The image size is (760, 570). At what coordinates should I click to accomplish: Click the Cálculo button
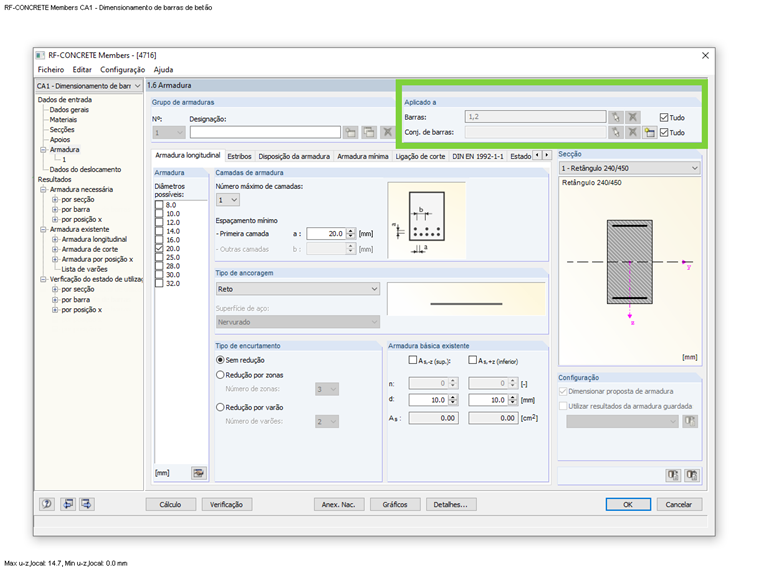pyautogui.click(x=171, y=505)
